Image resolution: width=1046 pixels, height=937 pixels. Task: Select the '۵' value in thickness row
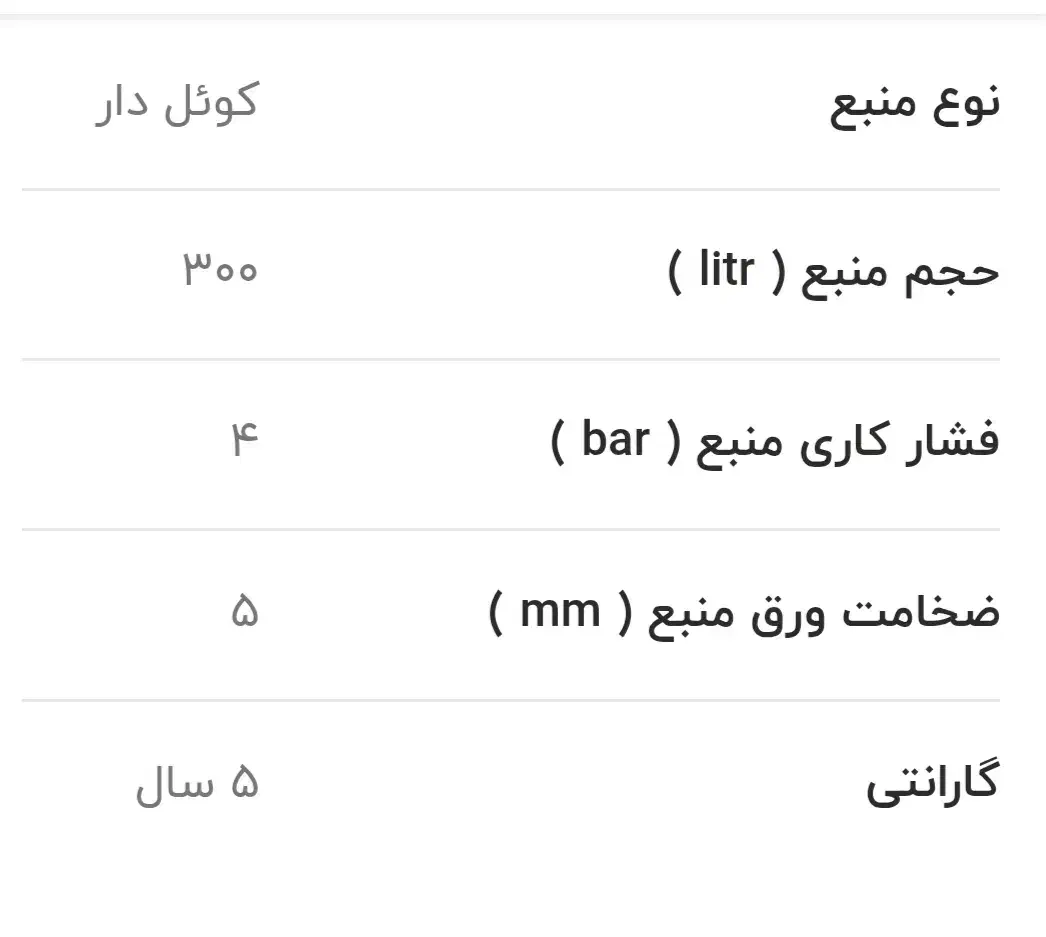coord(244,612)
